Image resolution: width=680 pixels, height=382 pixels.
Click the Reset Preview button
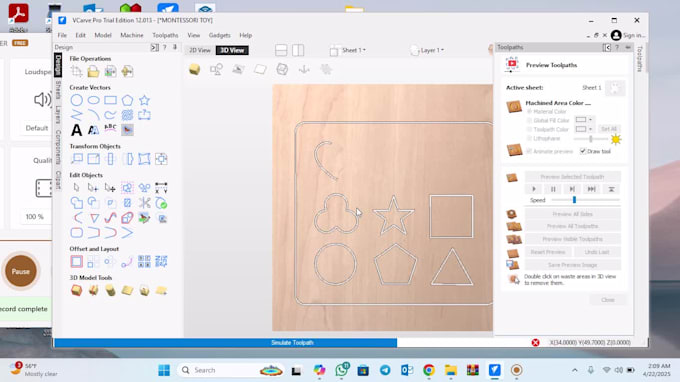548,252
